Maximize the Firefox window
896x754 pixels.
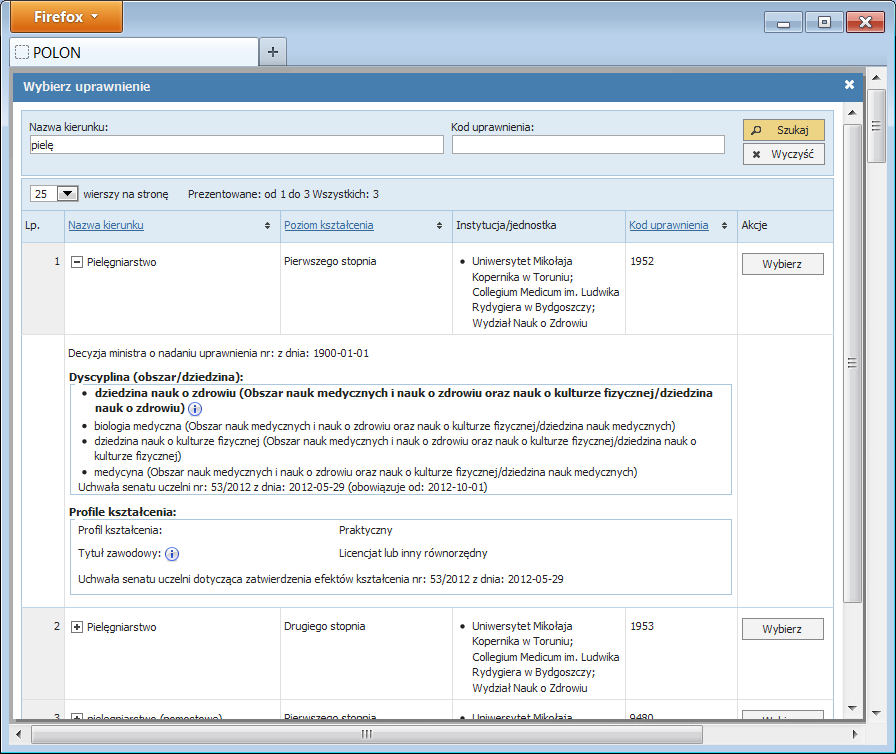(x=823, y=22)
